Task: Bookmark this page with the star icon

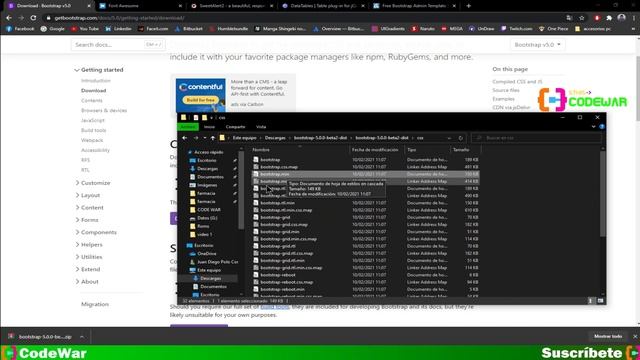Action: (x=582, y=18)
